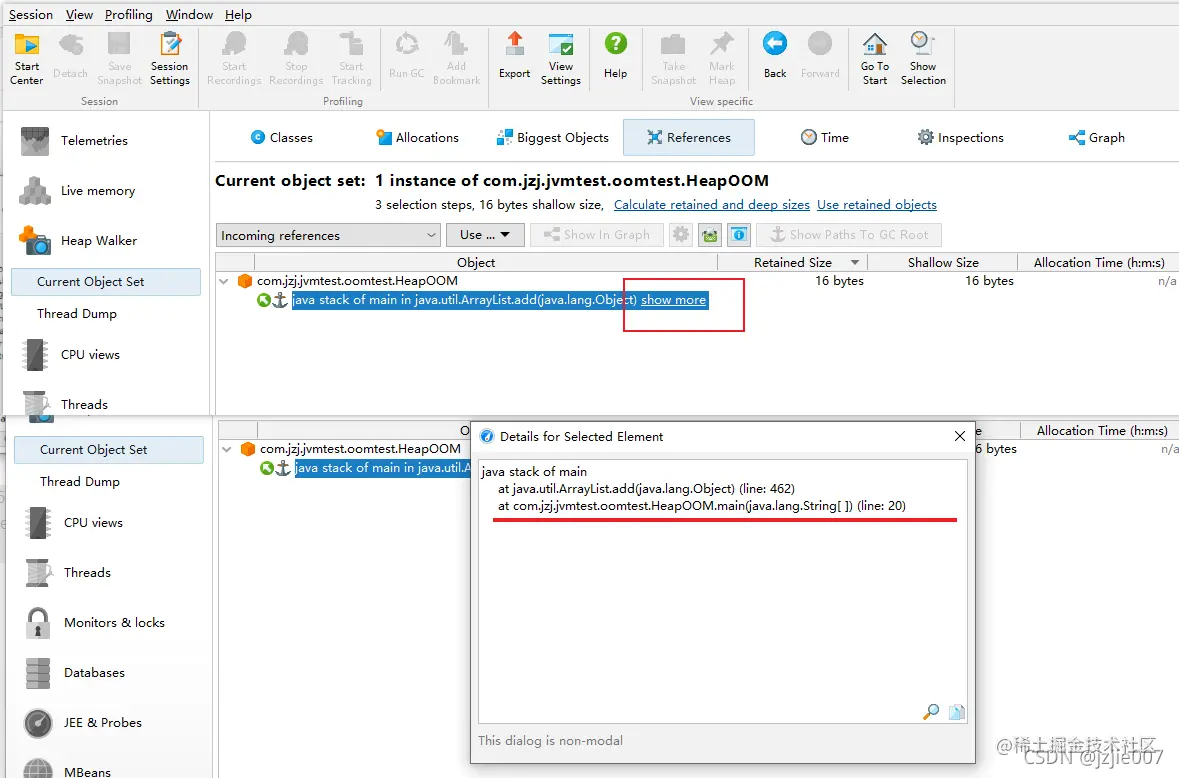This screenshot has height=778, width=1179.
Task: Click Stop Recordings icon
Action: (x=296, y=59)
